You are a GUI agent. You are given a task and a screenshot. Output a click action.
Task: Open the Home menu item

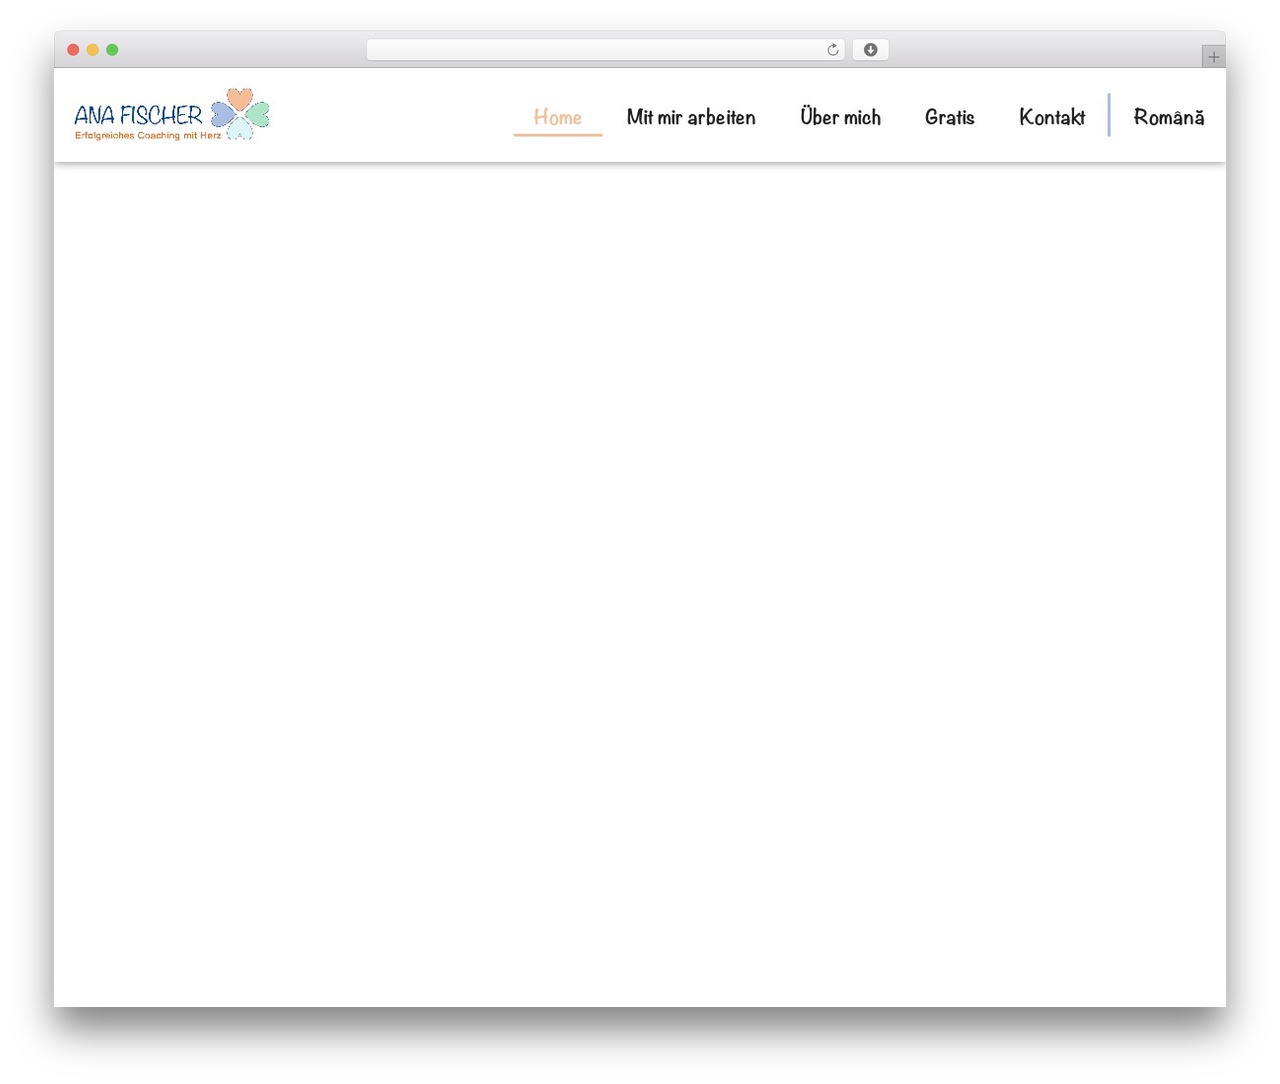(x=557, y=117)
